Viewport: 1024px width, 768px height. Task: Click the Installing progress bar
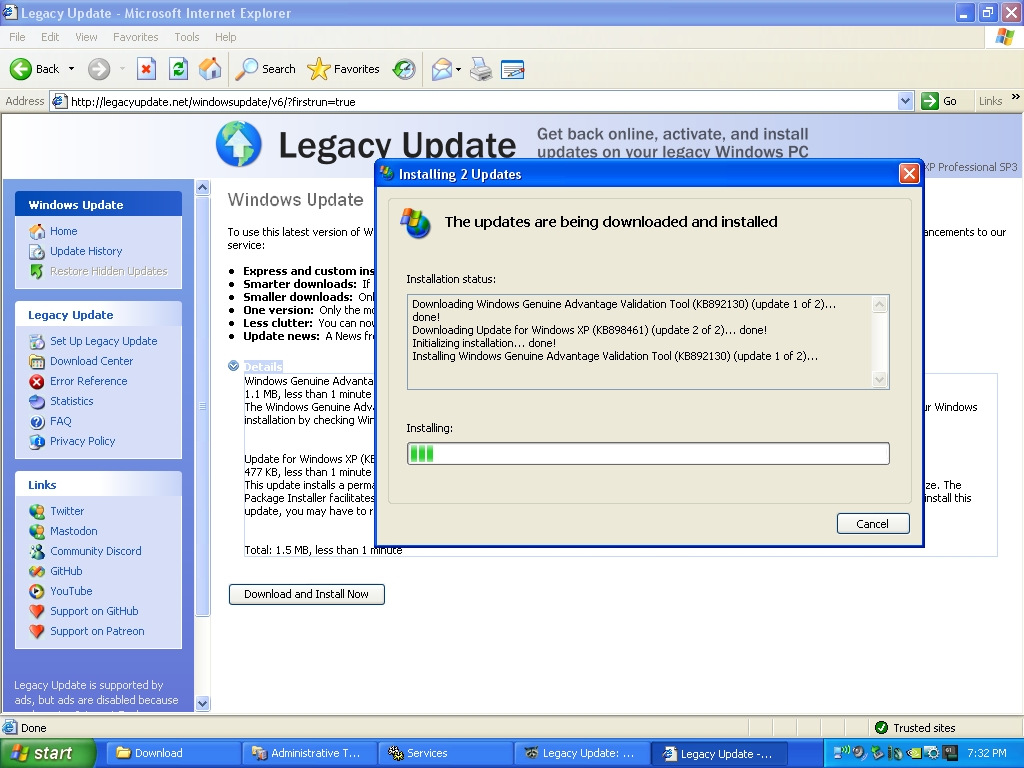648,453
